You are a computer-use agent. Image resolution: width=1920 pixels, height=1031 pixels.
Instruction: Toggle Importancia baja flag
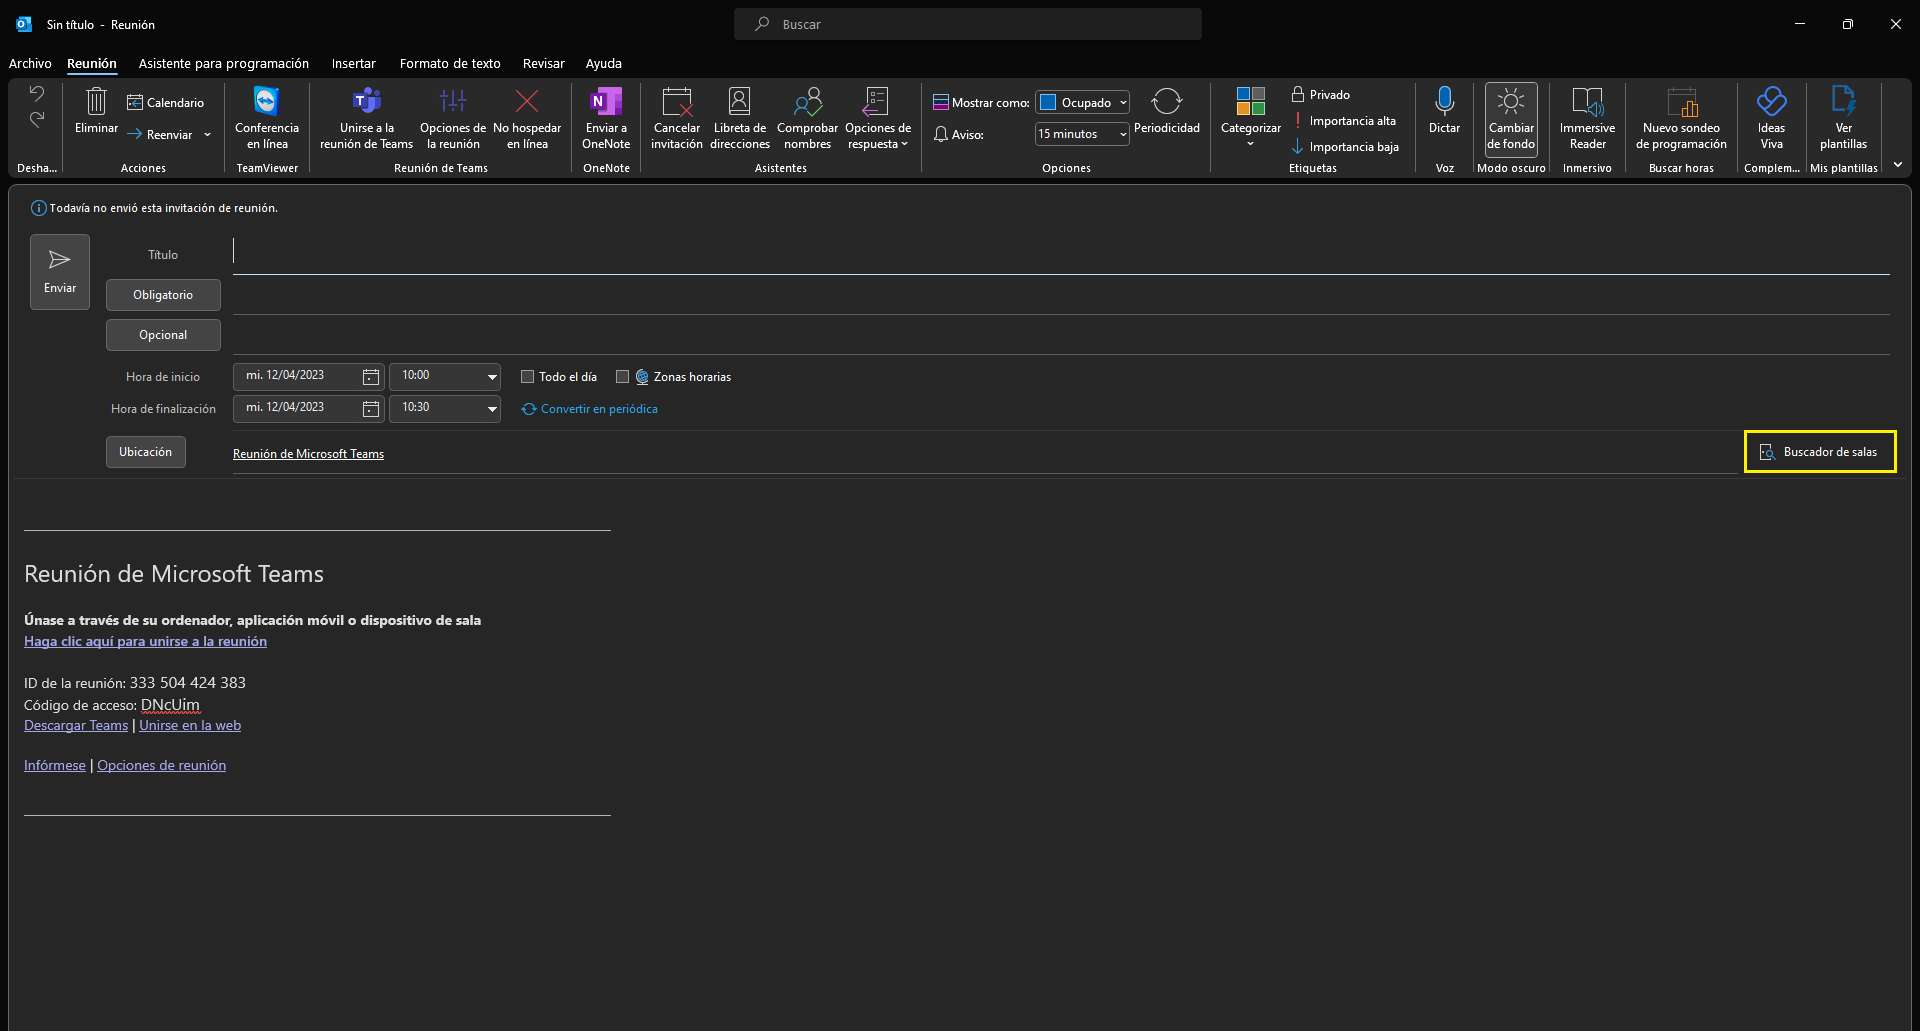[1345, 147]
